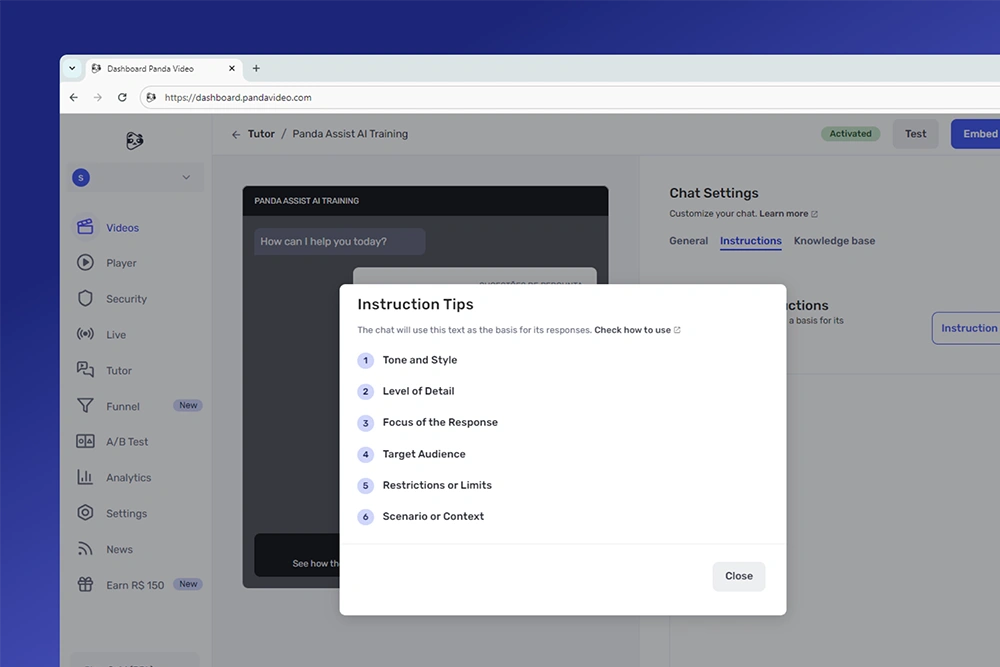Image resolution: width=1000 pixels, height=667 pixels.
Task: Open the News feed icon
Action: pyautogui.click(x=85, y=548)
